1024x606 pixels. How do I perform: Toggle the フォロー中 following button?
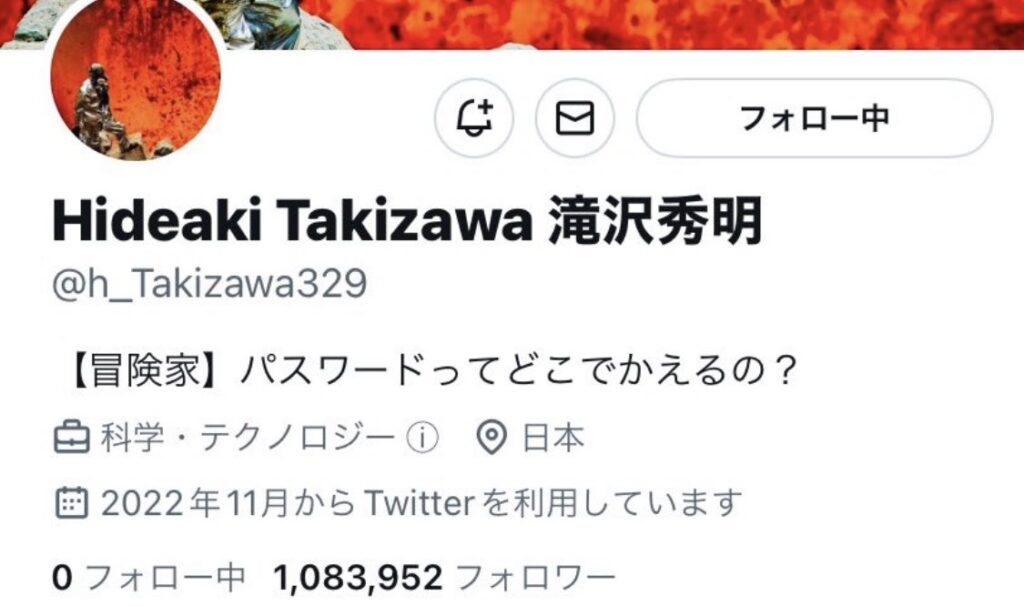(814, 118)
